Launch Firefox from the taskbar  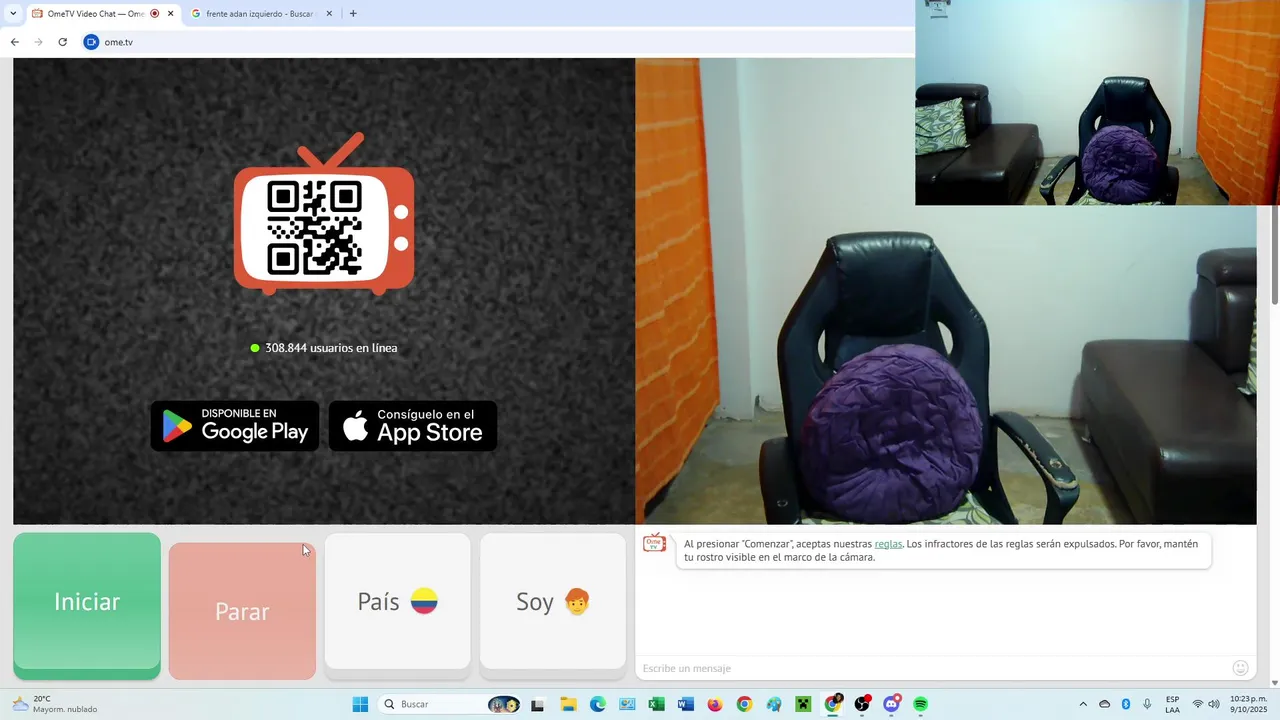click(714, 704)
